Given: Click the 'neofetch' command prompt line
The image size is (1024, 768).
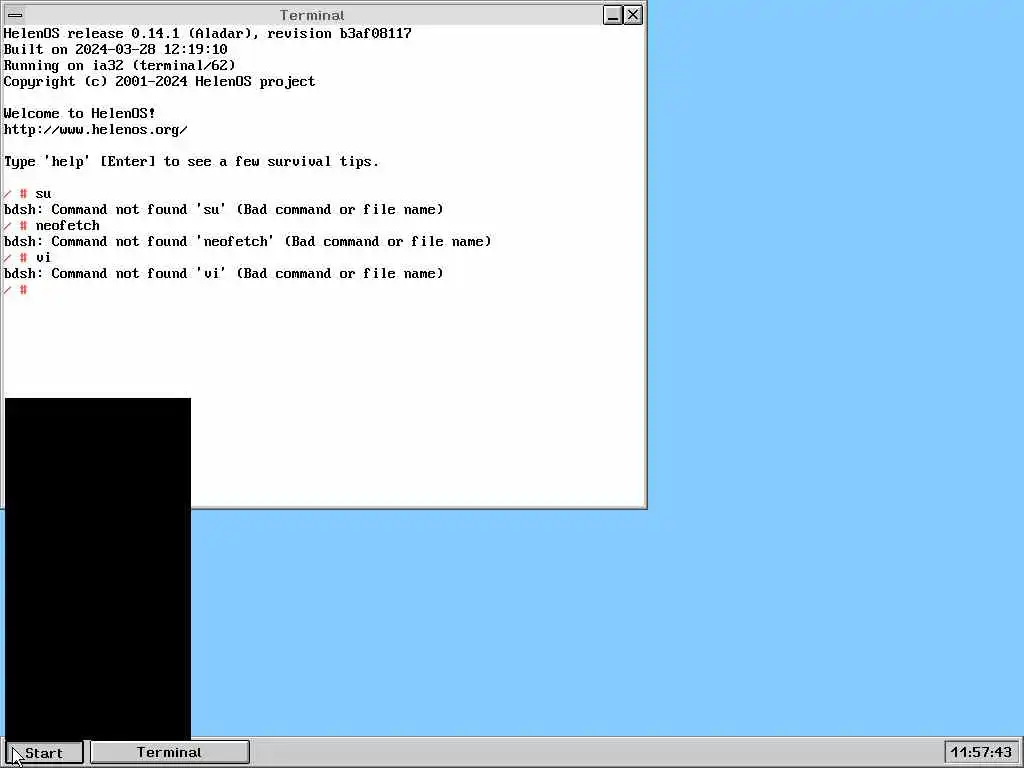Looking at the screenshot, I should [x=52, y=225].
